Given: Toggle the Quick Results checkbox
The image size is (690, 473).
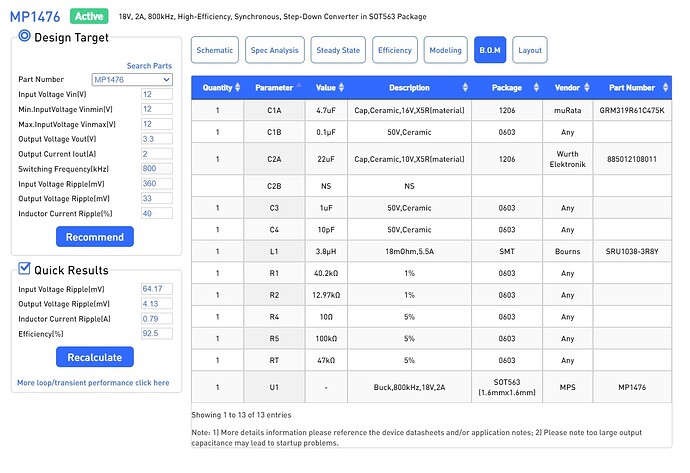Looking at the screenshot, I should click(x=24, y=268).
